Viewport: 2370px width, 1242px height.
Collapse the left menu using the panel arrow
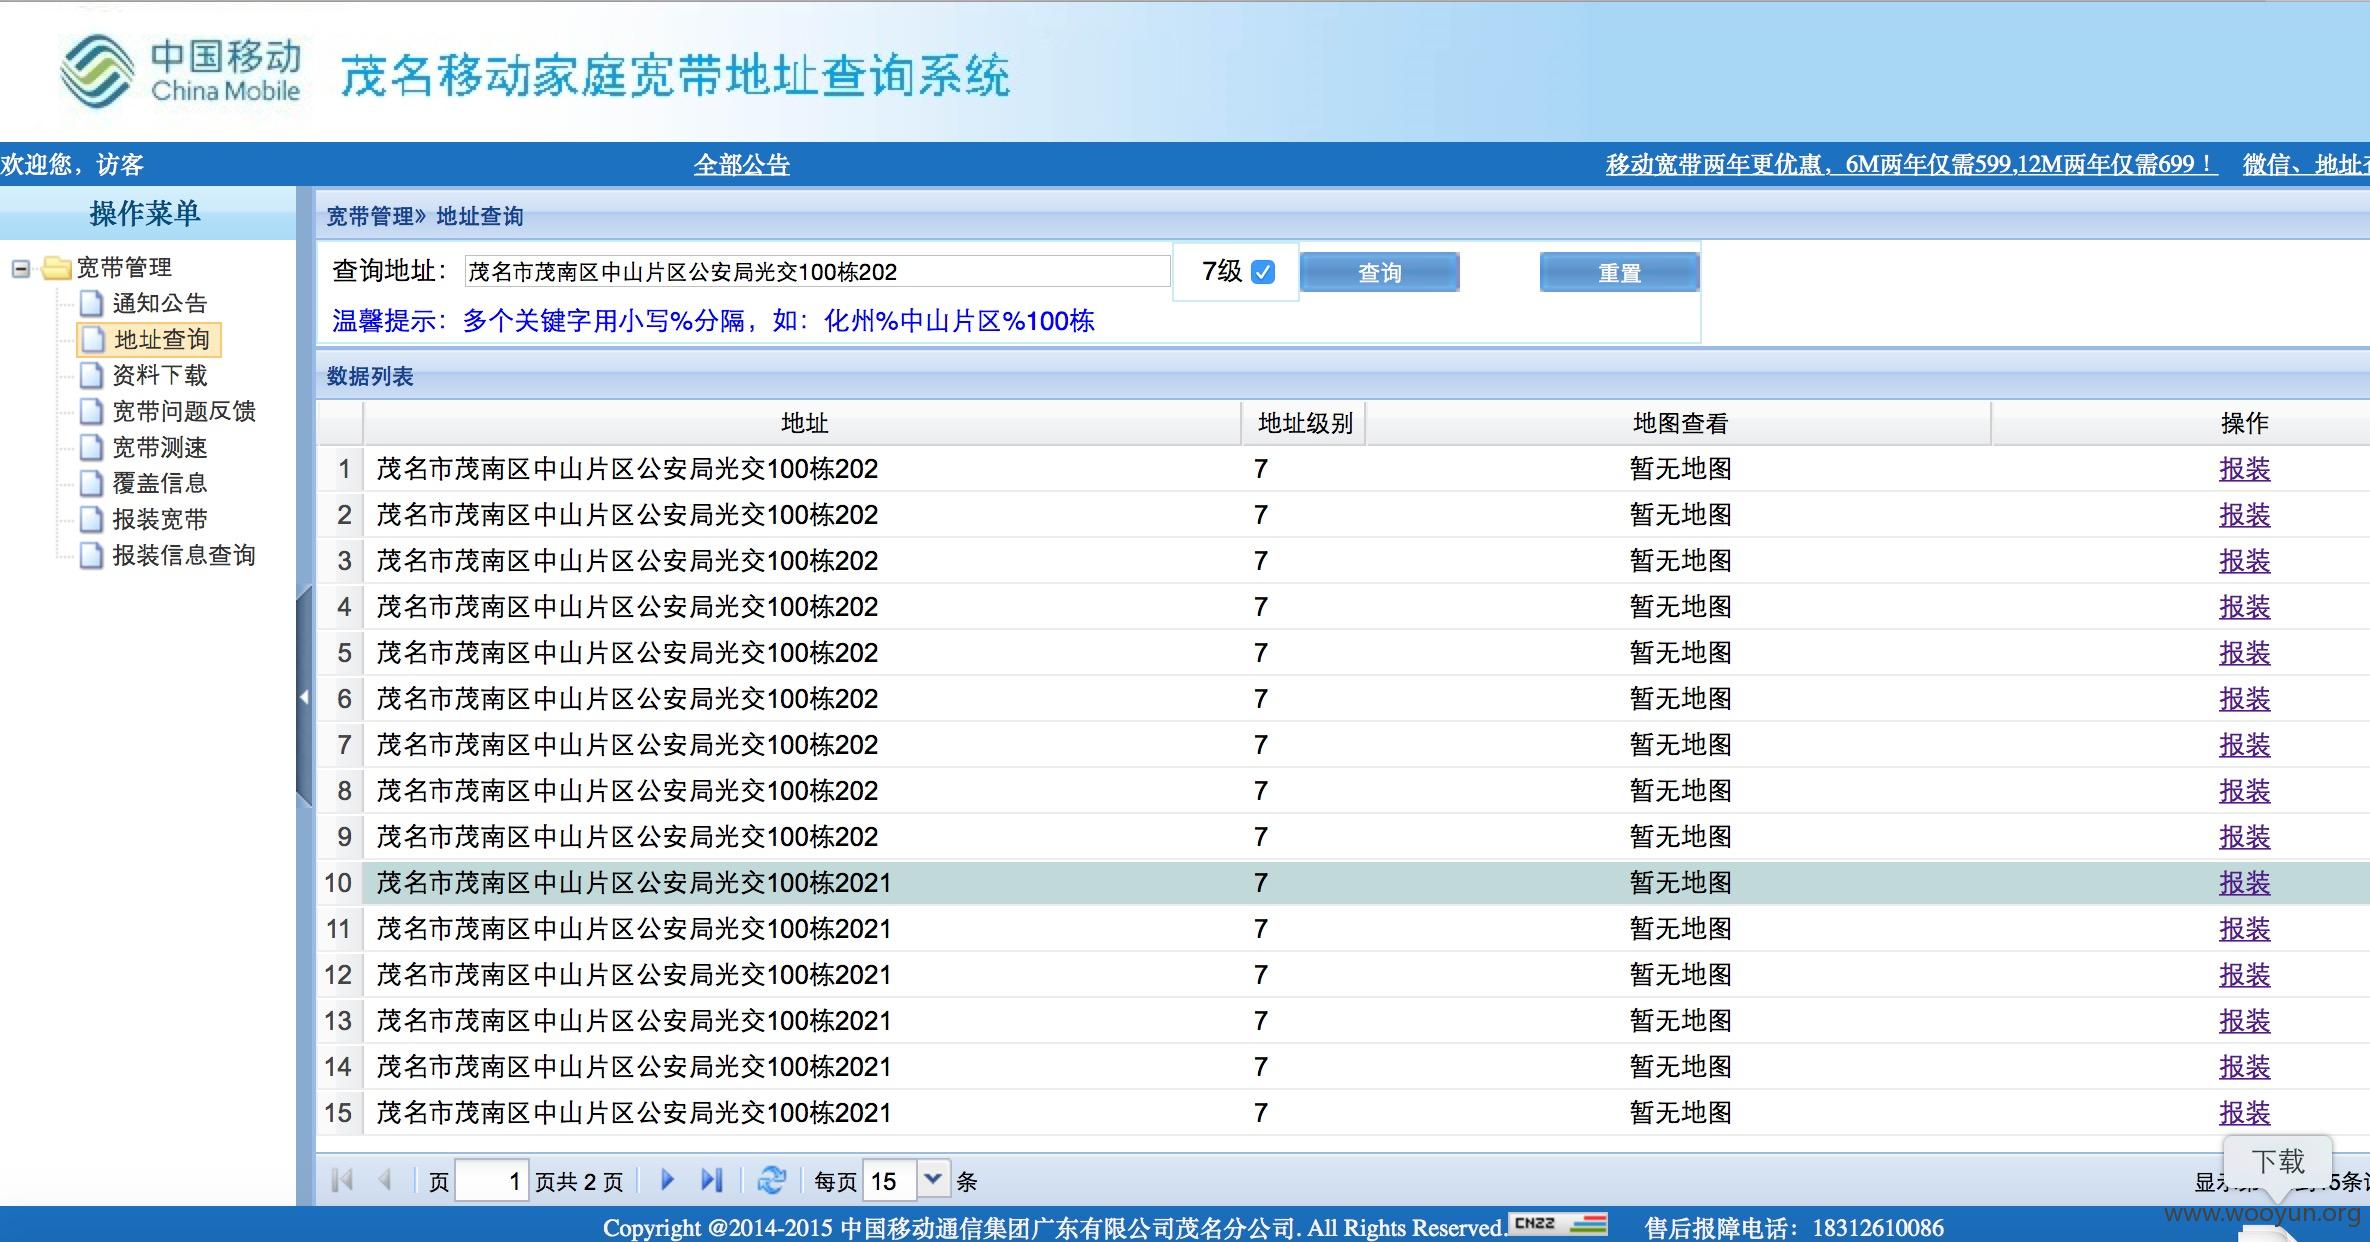(304, 697)
